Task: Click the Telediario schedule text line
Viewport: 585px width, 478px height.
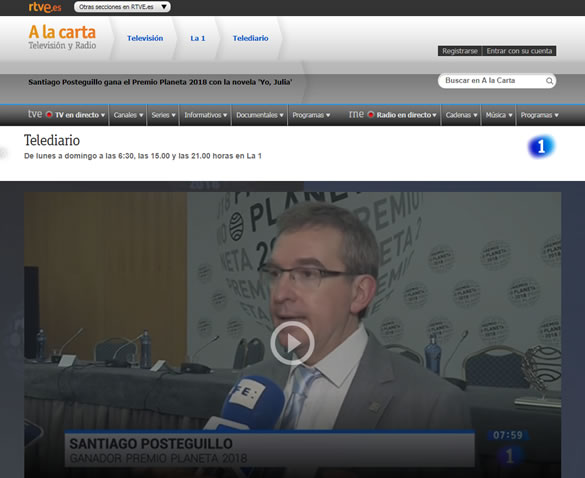Action: (143, 156)
